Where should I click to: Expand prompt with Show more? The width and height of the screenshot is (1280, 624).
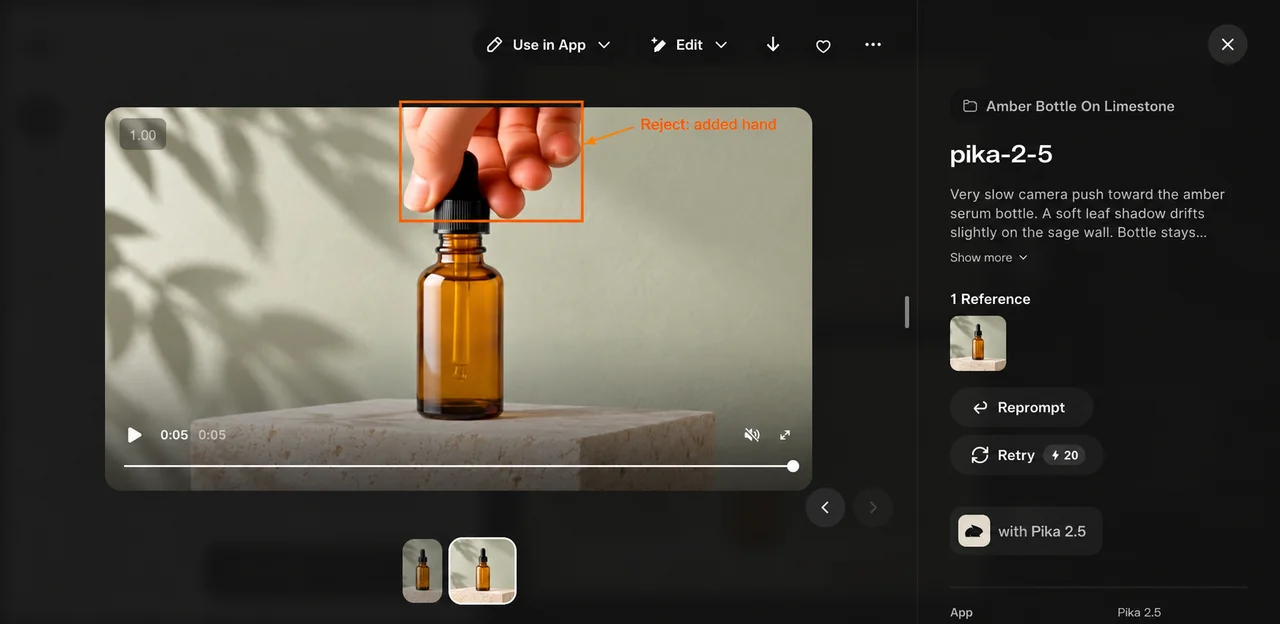click(x=988, y=258)
